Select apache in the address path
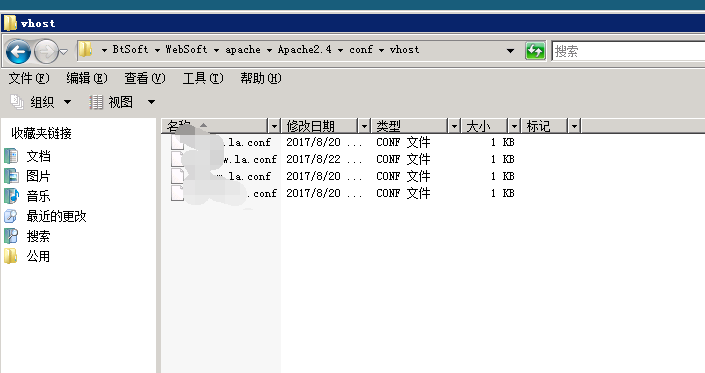The height and width of the screenshot is (373, 705). pyautogui.click(x=243, y=49)
